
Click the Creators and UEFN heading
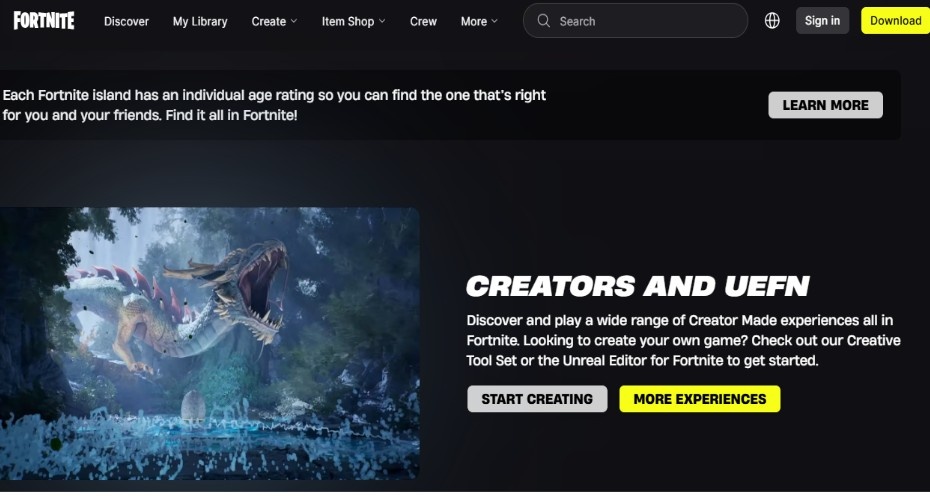tap(638, 286)
